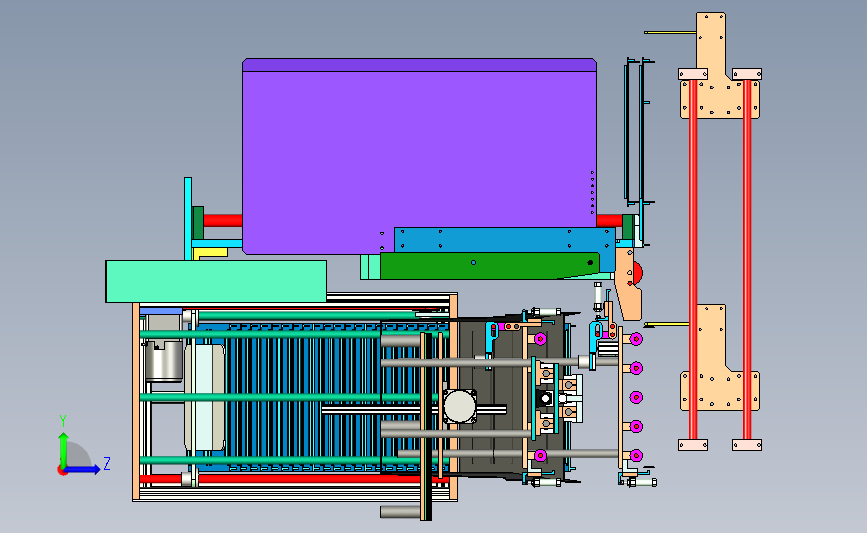Click the mint green rectangular block

pyautogui.click(x=216, y=281)
